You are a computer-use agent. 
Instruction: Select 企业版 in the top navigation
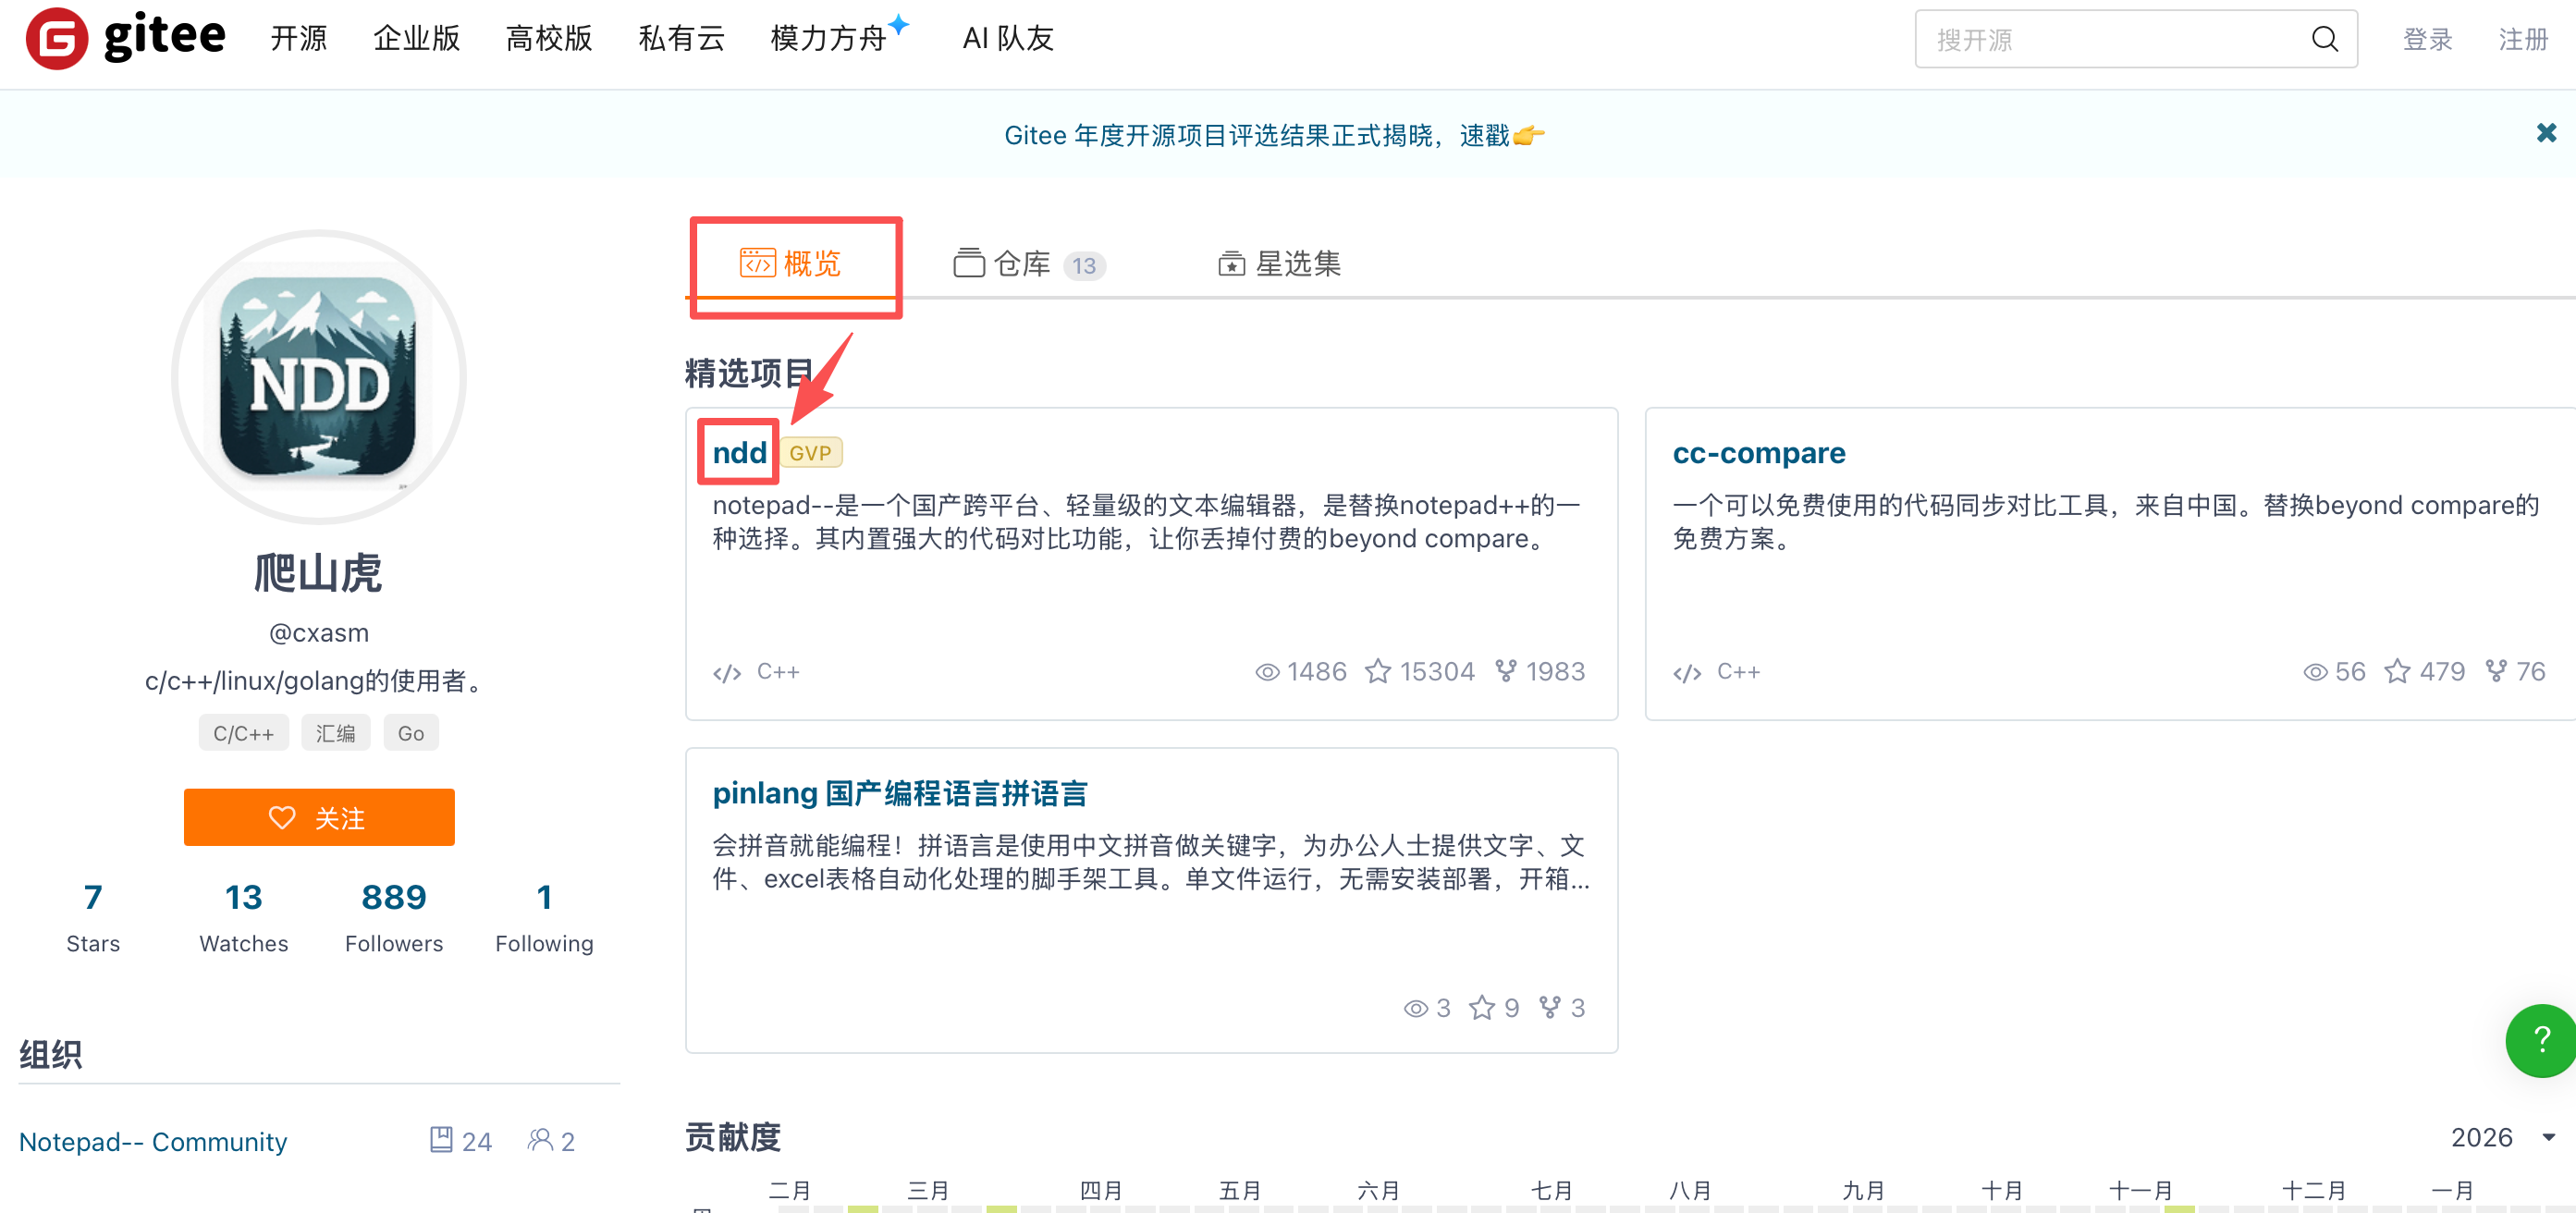tap(416, 39)
